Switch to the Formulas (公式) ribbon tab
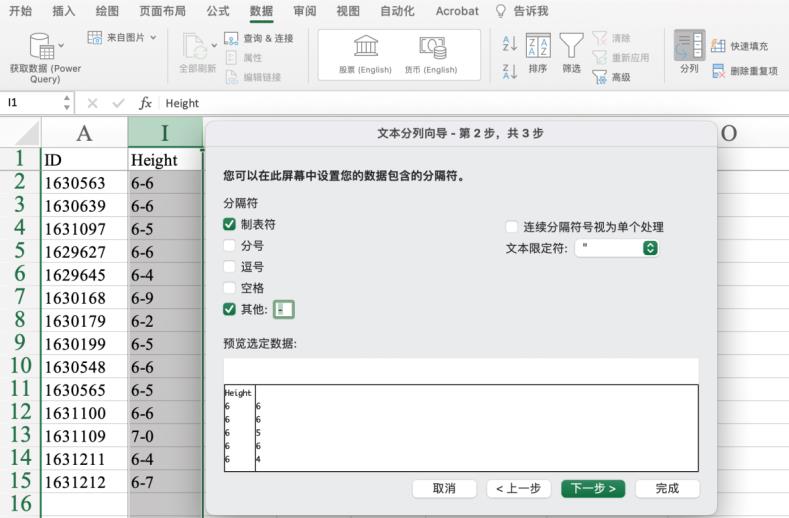This screenshot has height=518, width=789. (217, 11)
